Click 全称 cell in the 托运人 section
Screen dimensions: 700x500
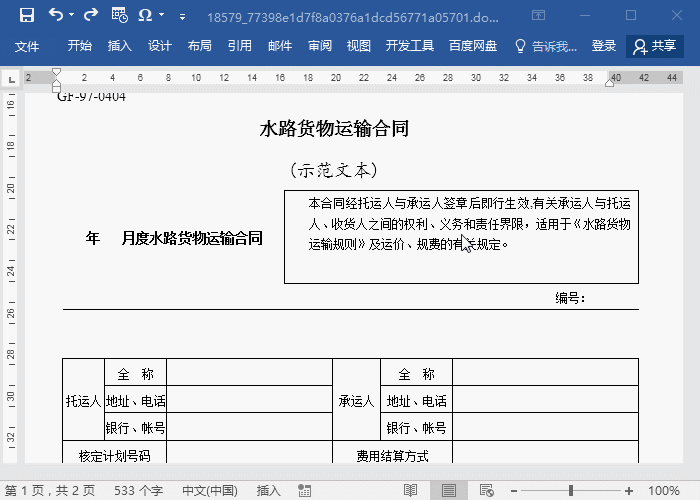(135, 373)
